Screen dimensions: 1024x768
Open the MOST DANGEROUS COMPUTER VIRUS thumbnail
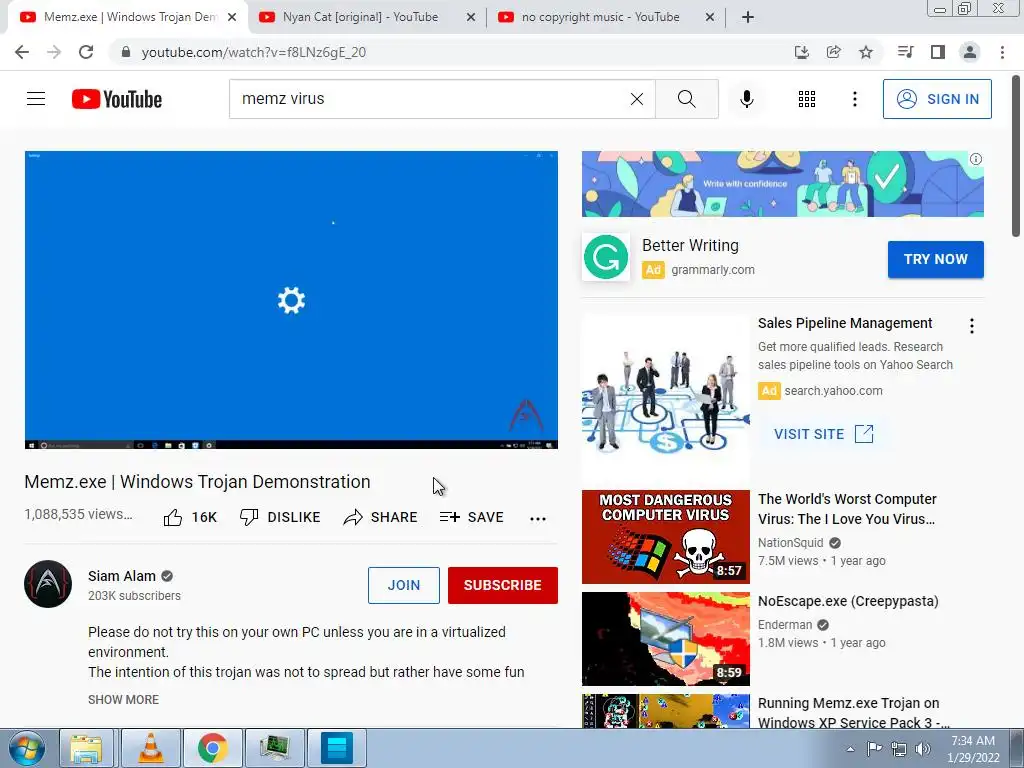(665, 537)
